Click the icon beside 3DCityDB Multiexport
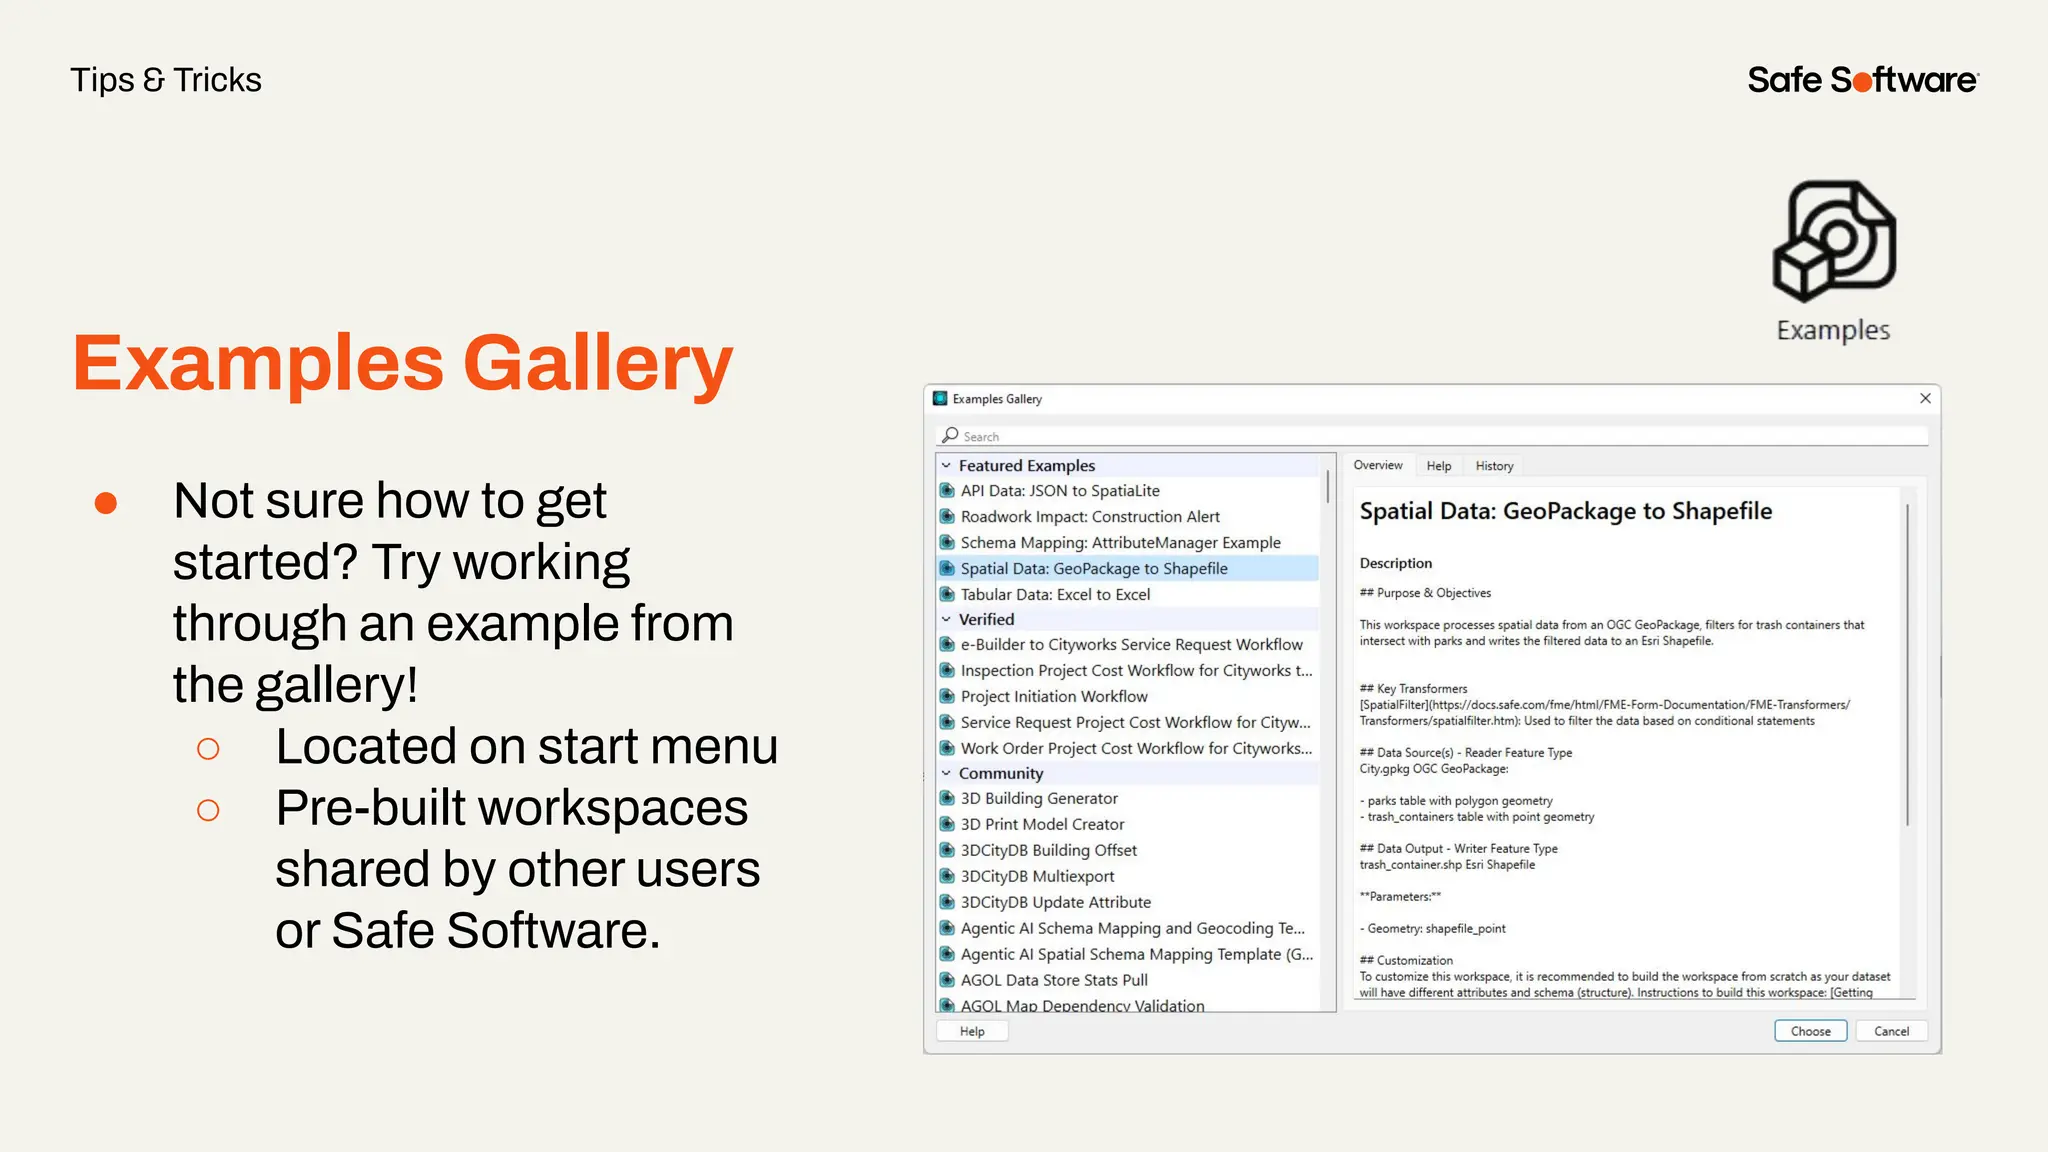 click(947, 876)
